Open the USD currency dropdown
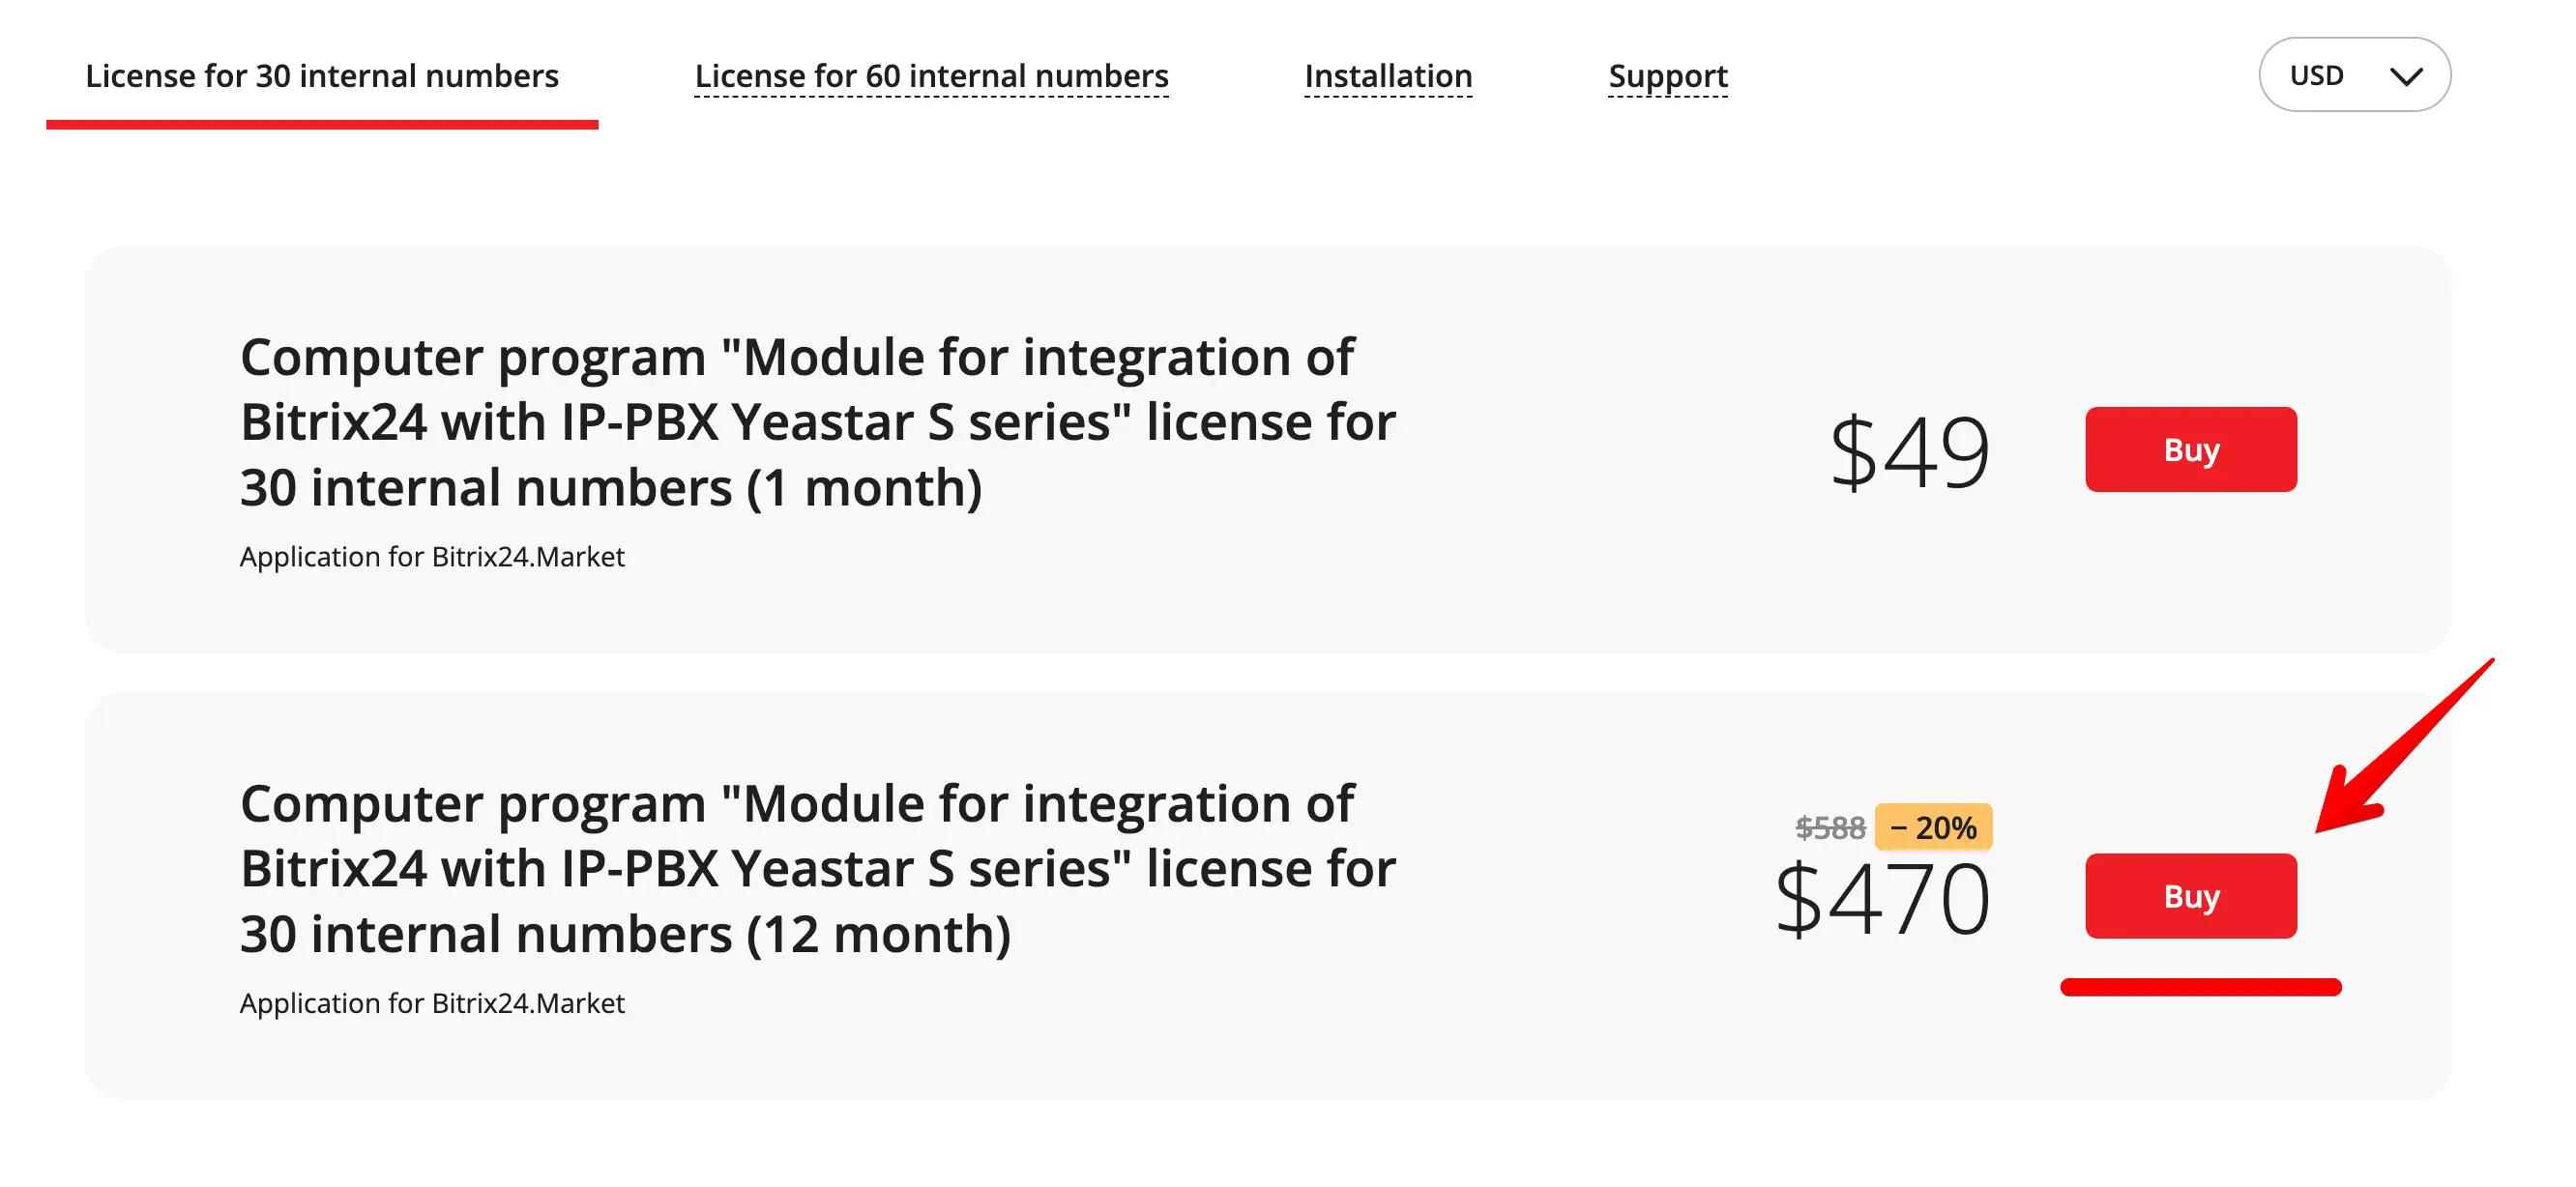 [2353, 75]
